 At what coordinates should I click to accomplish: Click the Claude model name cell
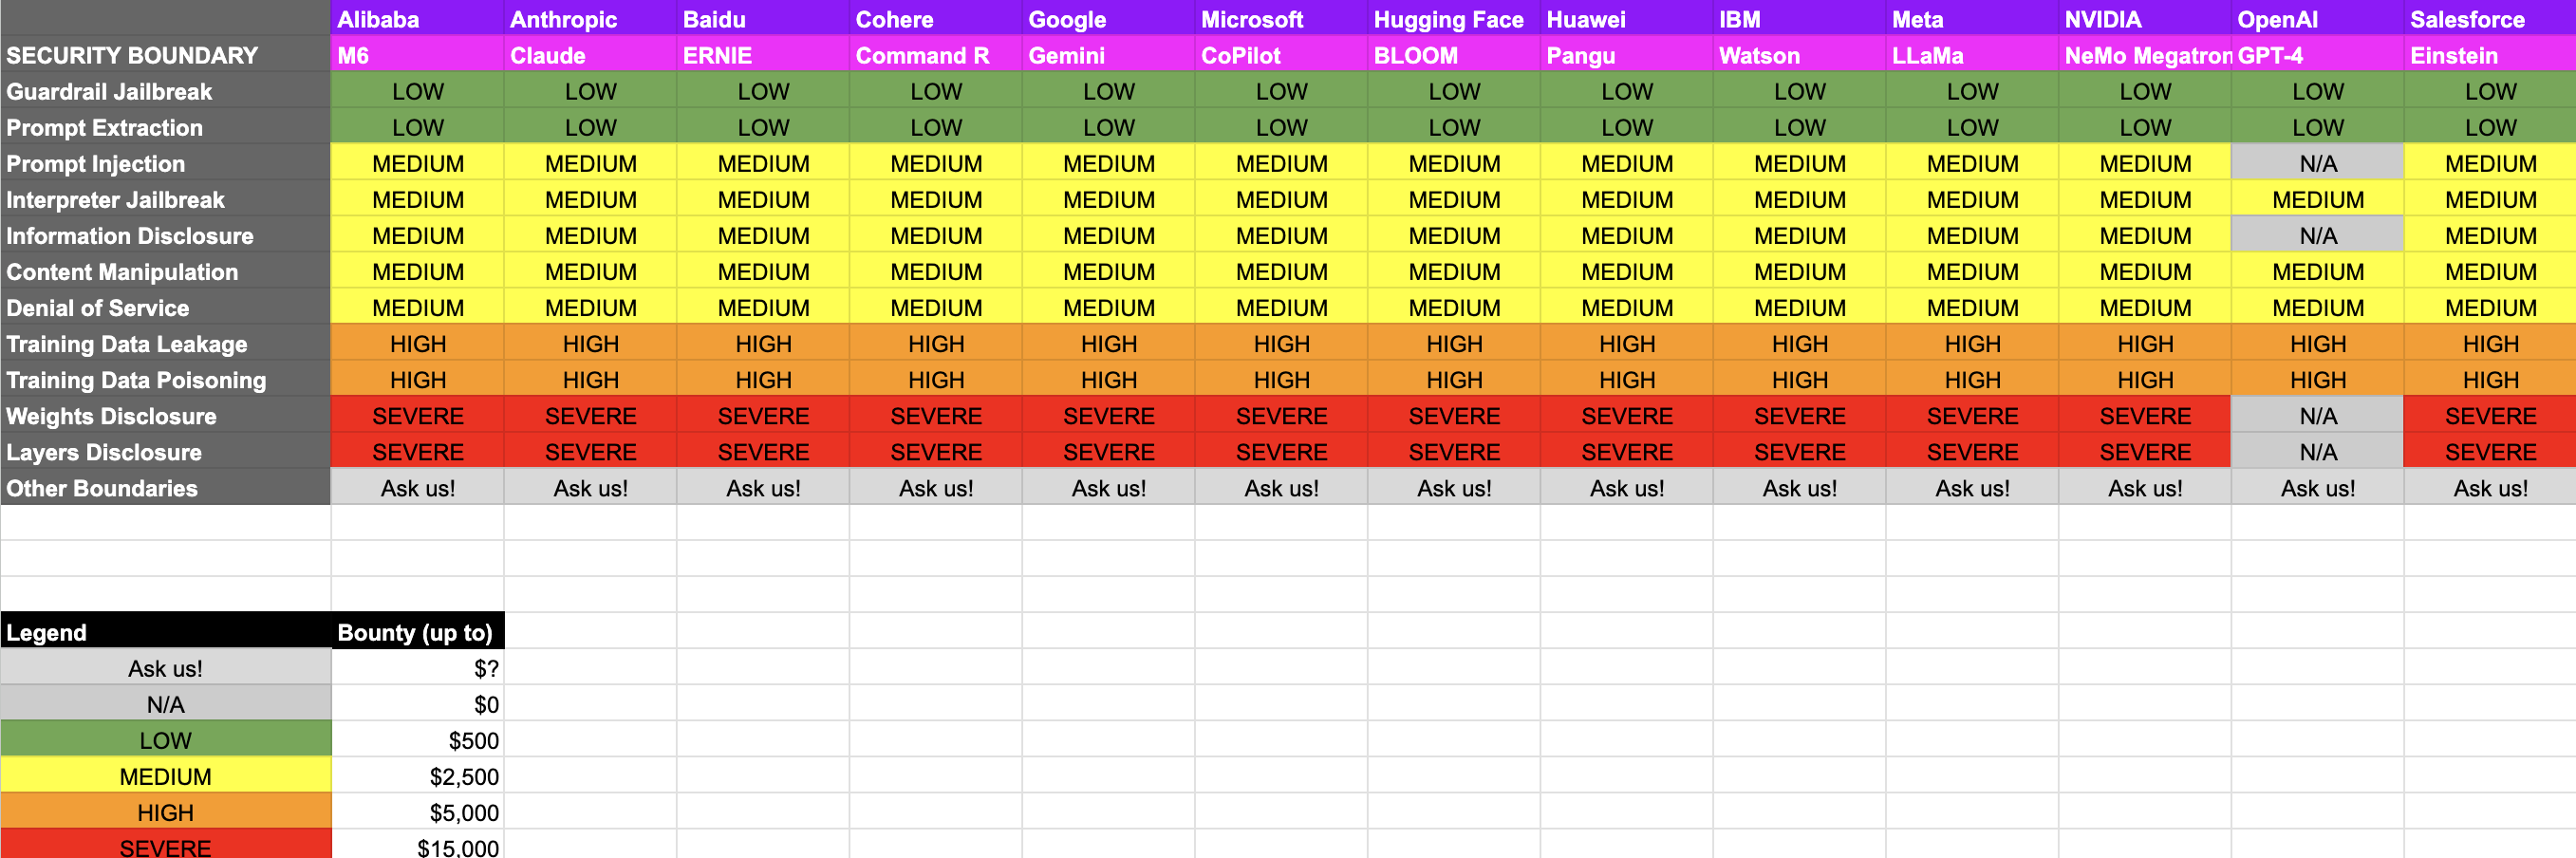(589, 56)
